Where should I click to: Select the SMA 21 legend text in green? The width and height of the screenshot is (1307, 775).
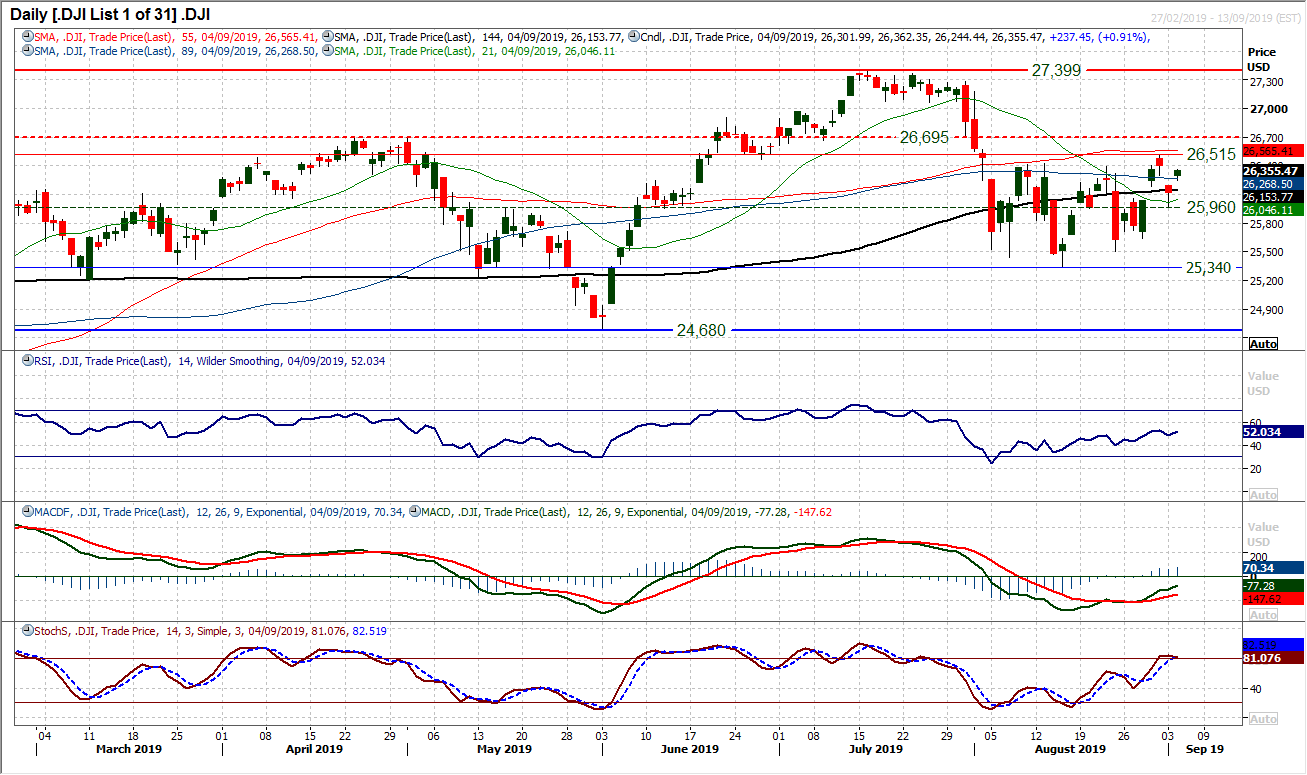pyautogui.click(x=473, y=50)
